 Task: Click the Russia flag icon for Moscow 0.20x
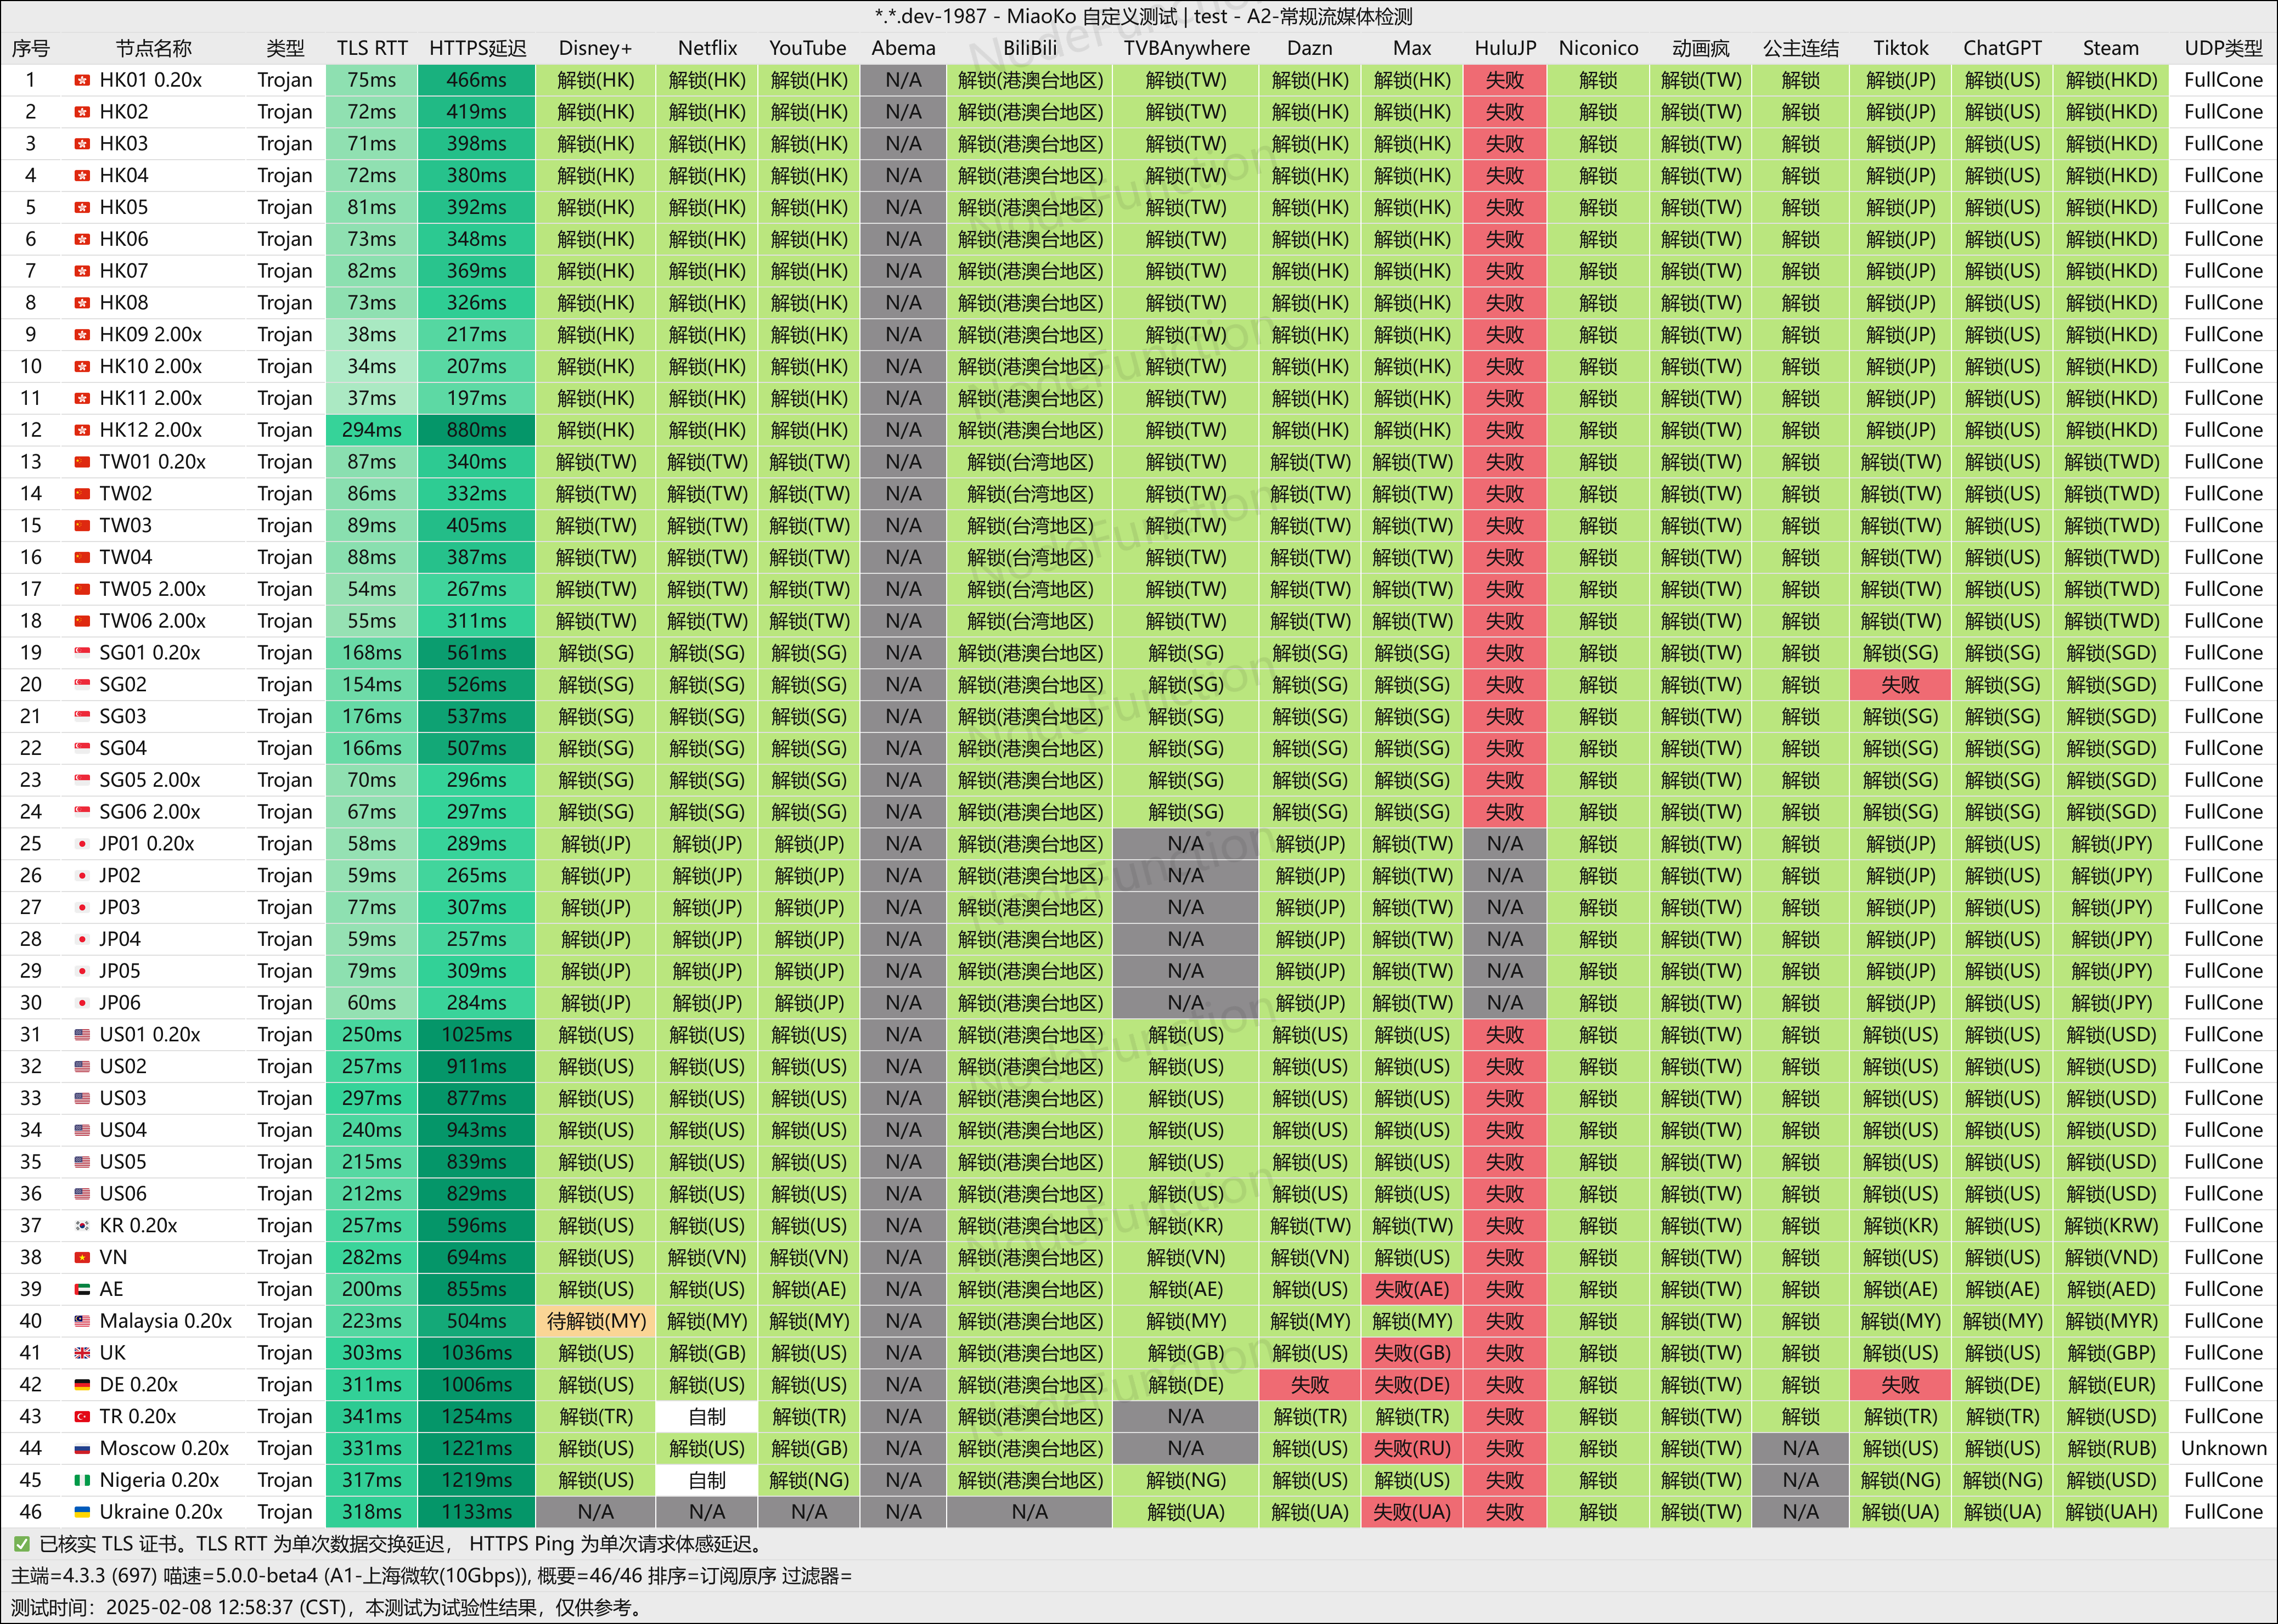(x=82, y=1448)
